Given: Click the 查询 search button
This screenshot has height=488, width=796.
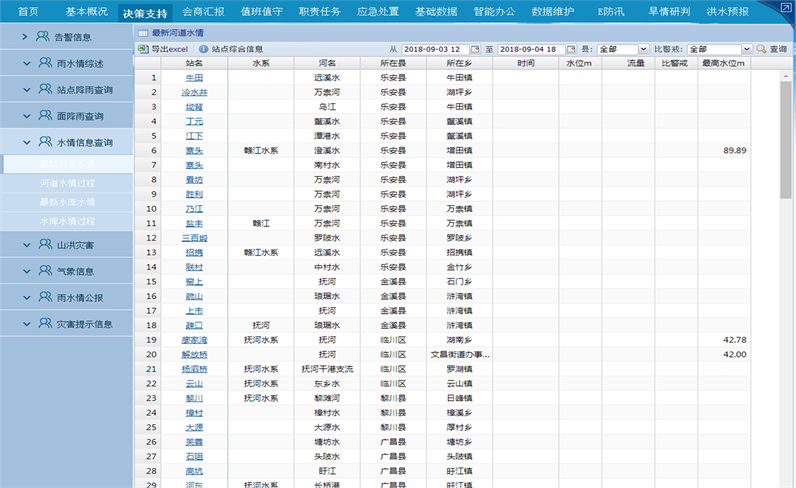Looking at the screenshot, I should pos(772,49).
